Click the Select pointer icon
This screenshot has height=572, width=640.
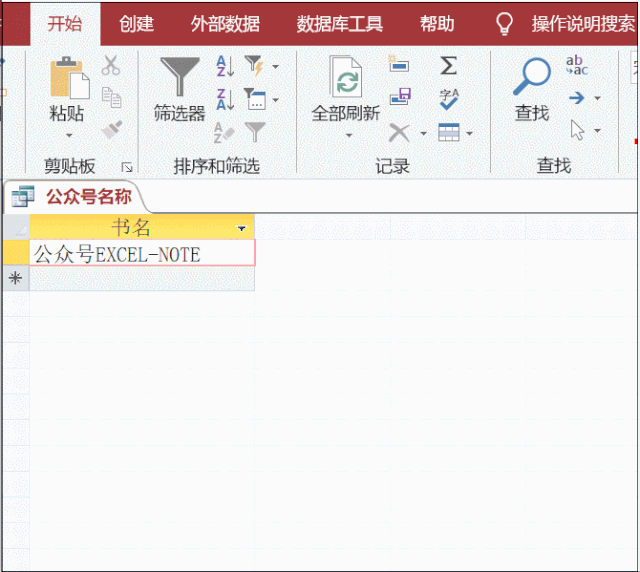pos(577,130)
